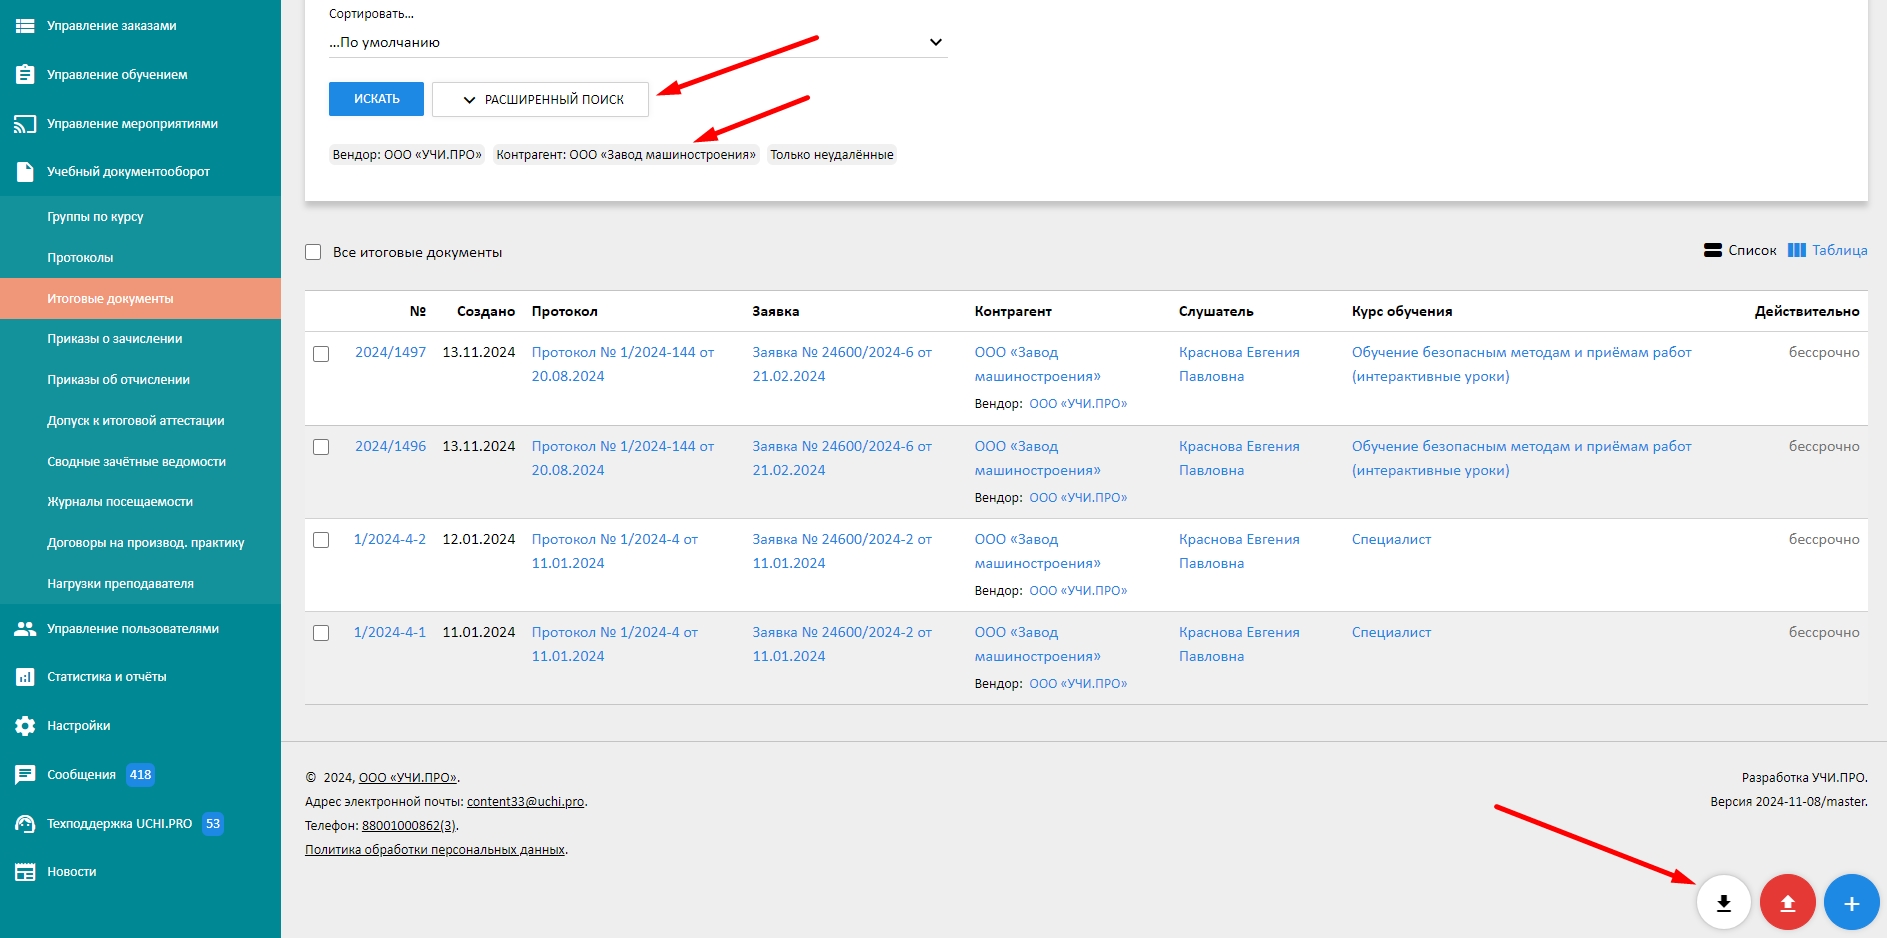The width and height of the screenshot is (1887, 938).
Task: Open 'Заявка № 24600/2024-6' in the 2024/1496 row
Action: tap(842, 459)
